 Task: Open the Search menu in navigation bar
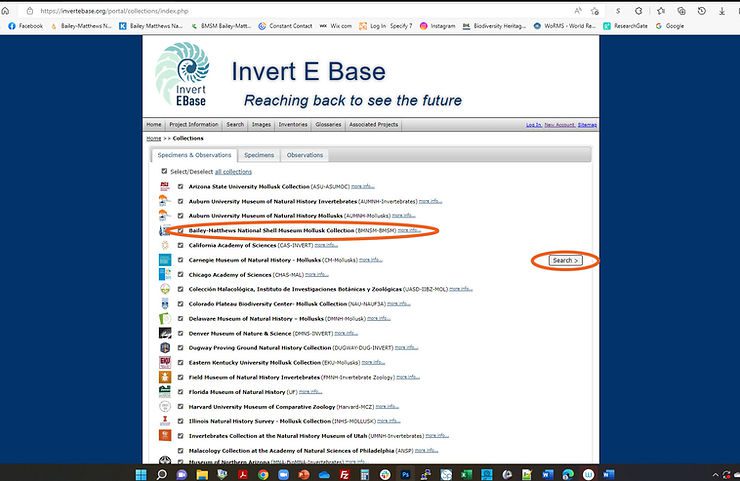click(x=235, y=125)
